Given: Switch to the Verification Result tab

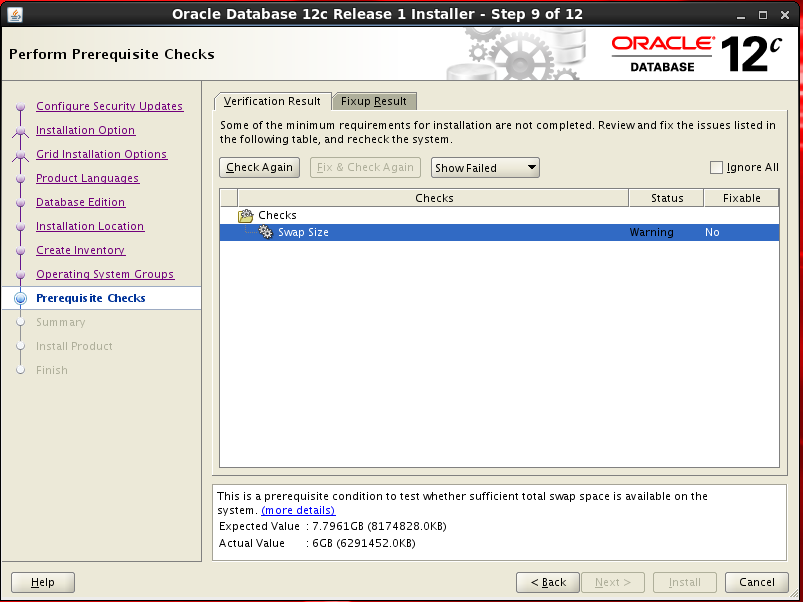Looking at the screenshot, I should tap(272, 101).
